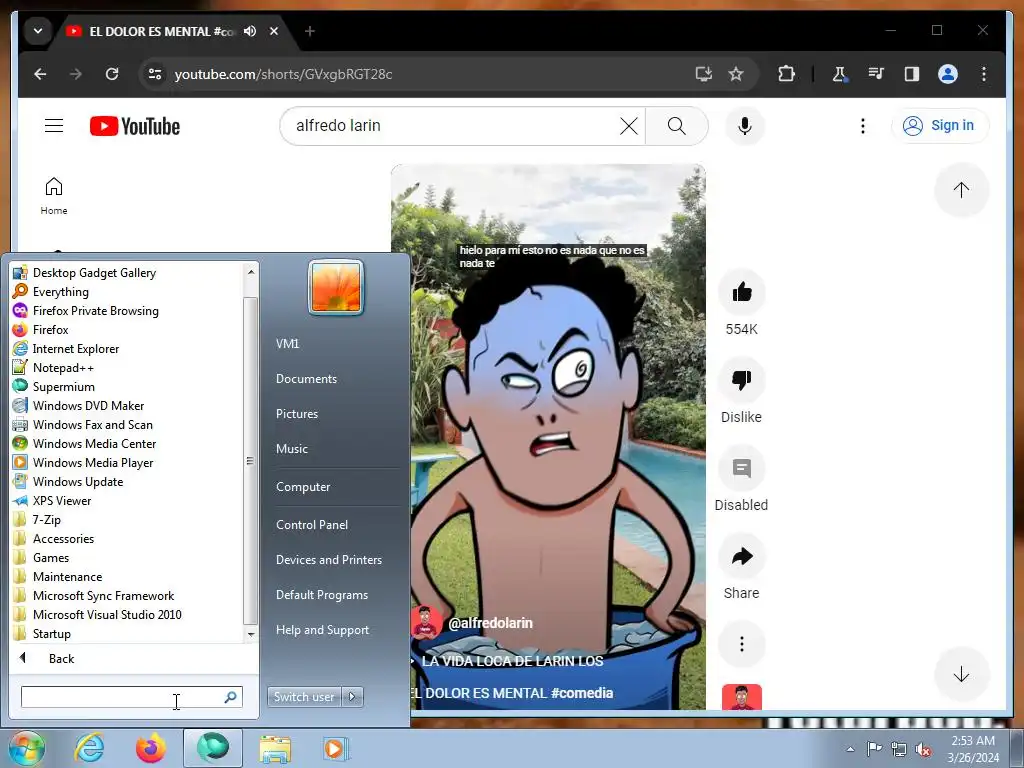Go to previous short with up arrow
1024x768 pixels.
point(961,190)
